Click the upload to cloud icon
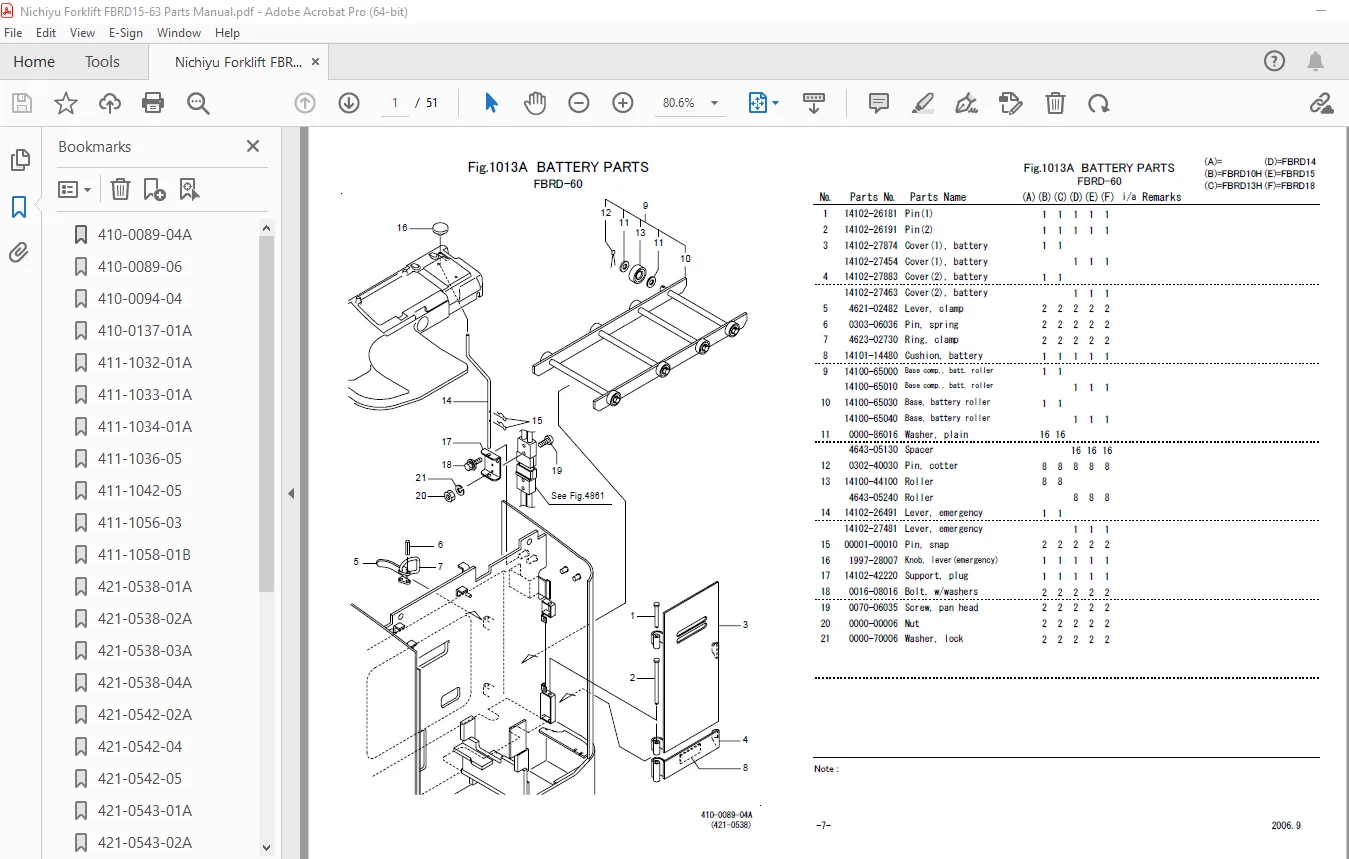 (x=110, y=103)
